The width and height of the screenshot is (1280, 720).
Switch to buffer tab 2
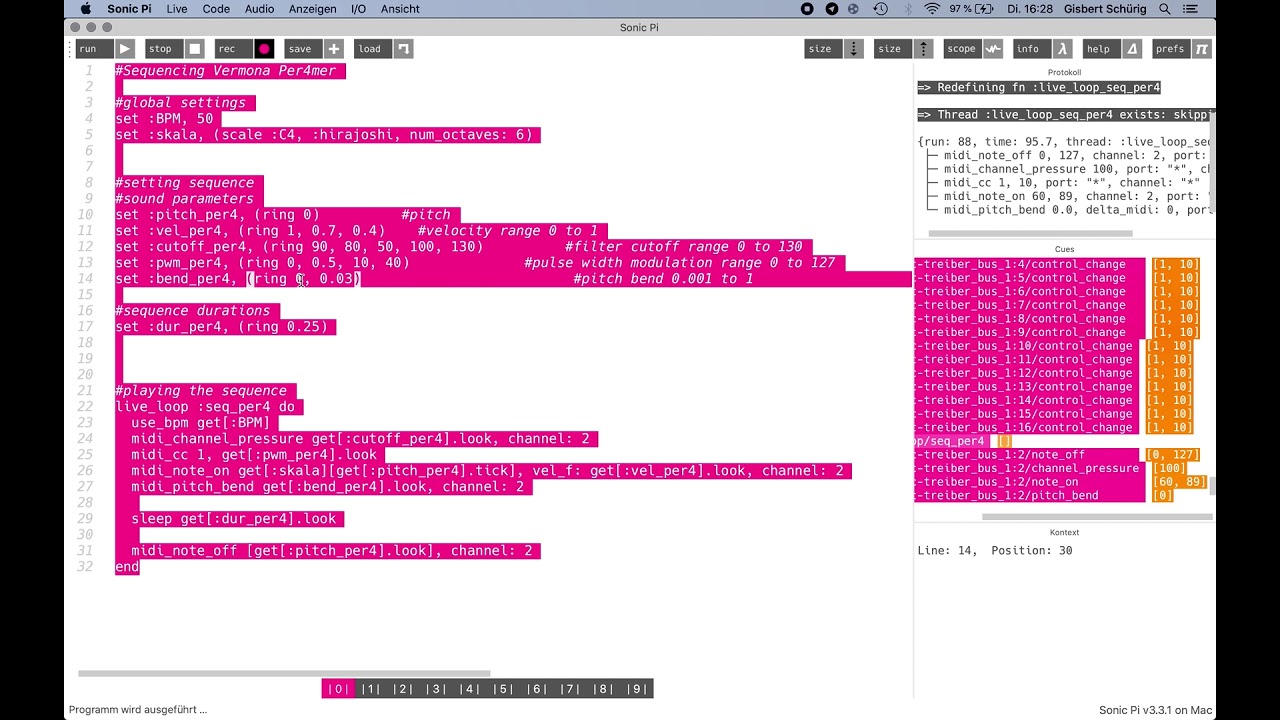pyautogui.click(x=403, y=688)
